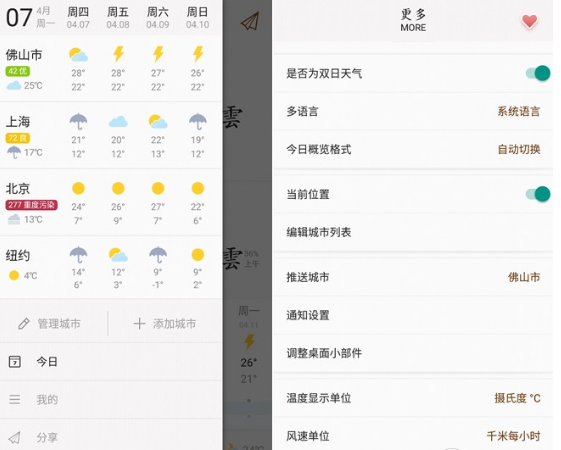Click 纽约 partly cloudy icon for 周五
561x450 pixels.
click(x=118, y=255)
